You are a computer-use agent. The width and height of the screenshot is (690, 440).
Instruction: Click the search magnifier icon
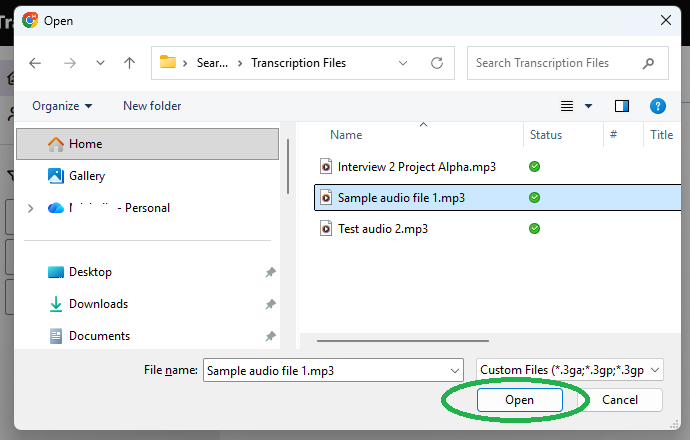pos(648,63)
